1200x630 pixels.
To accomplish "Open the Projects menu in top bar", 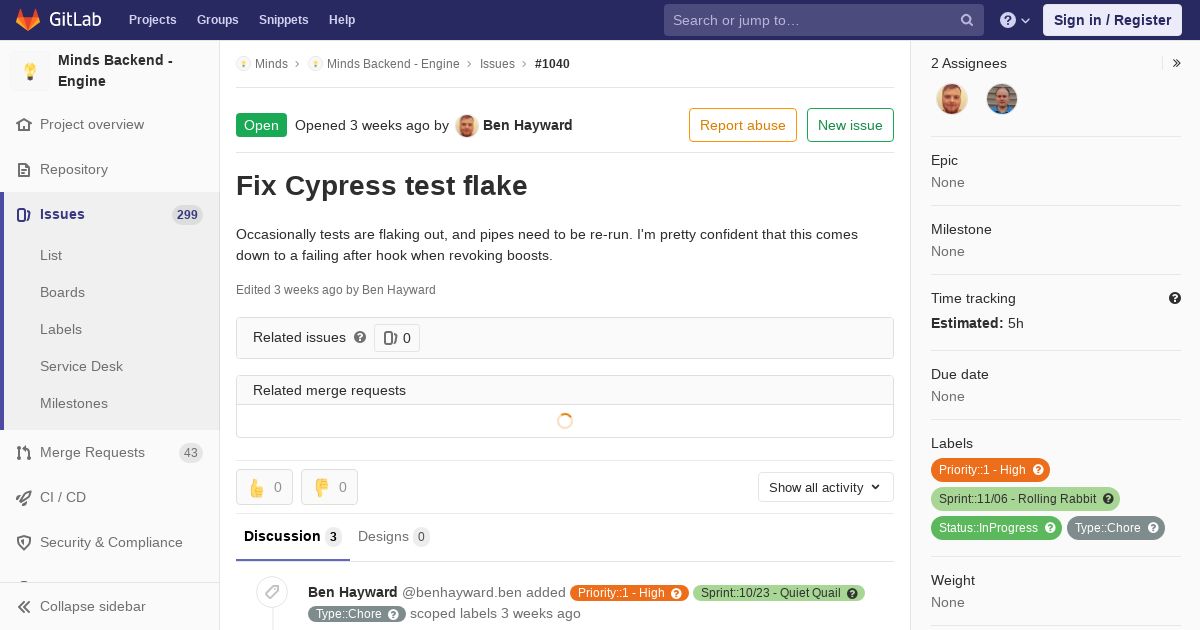I will [x=152, y=20].
